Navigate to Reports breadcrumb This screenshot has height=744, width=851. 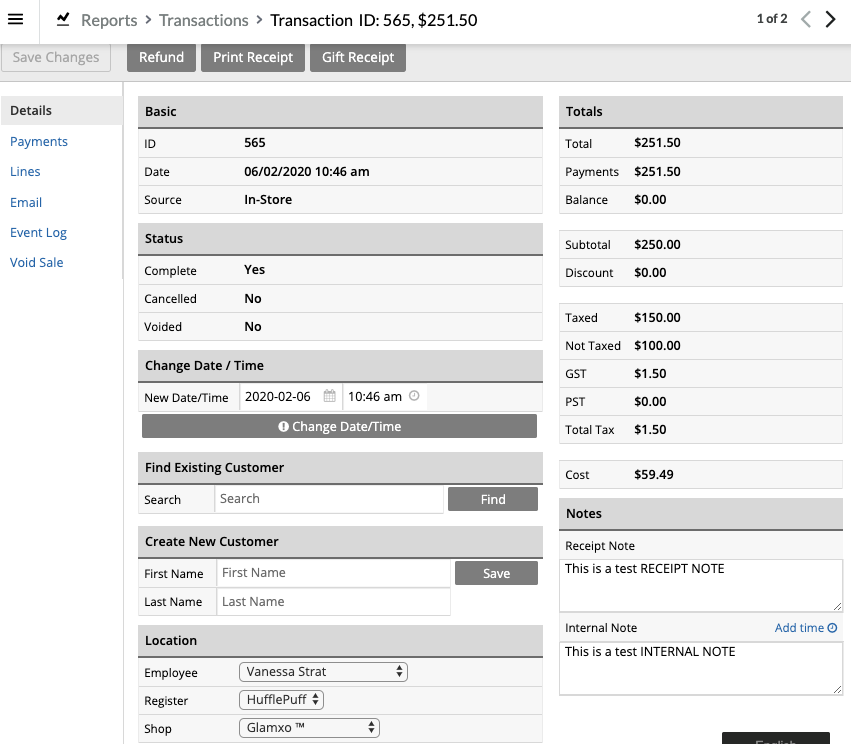pyautogui.click(x=109, y=20)
